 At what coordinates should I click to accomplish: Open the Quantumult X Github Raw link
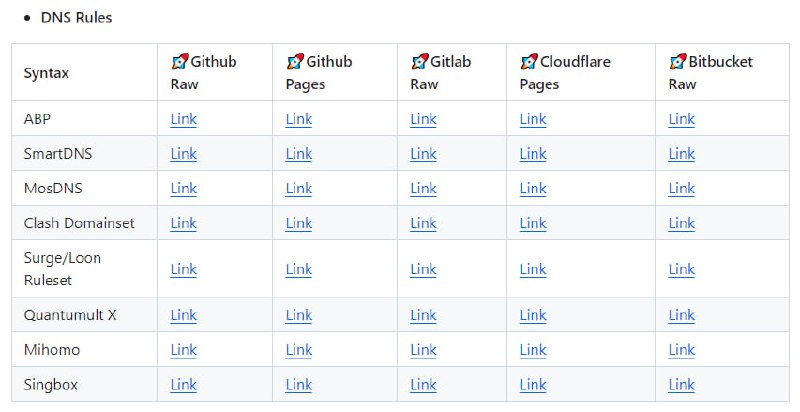[184, 315]
